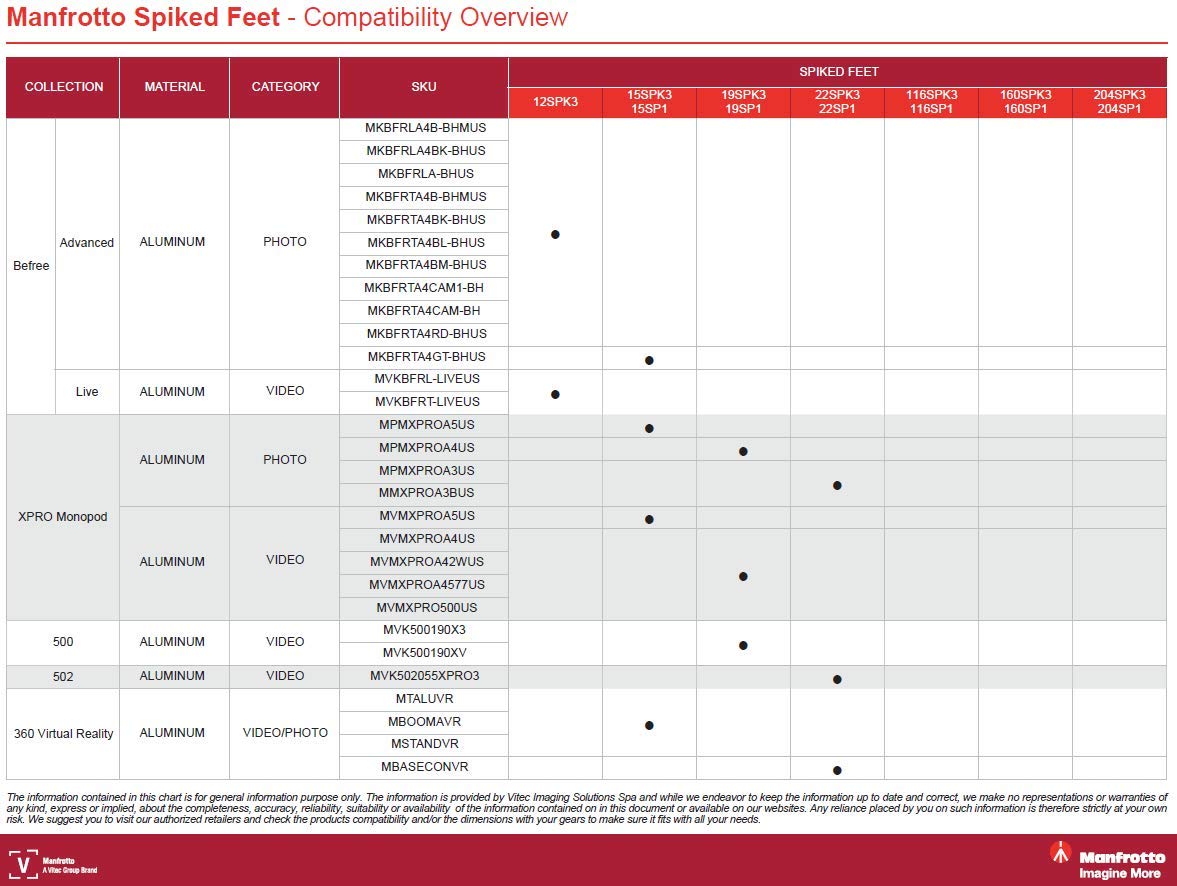
Task: Select the SKU column header
Action: tap(424, 87)
